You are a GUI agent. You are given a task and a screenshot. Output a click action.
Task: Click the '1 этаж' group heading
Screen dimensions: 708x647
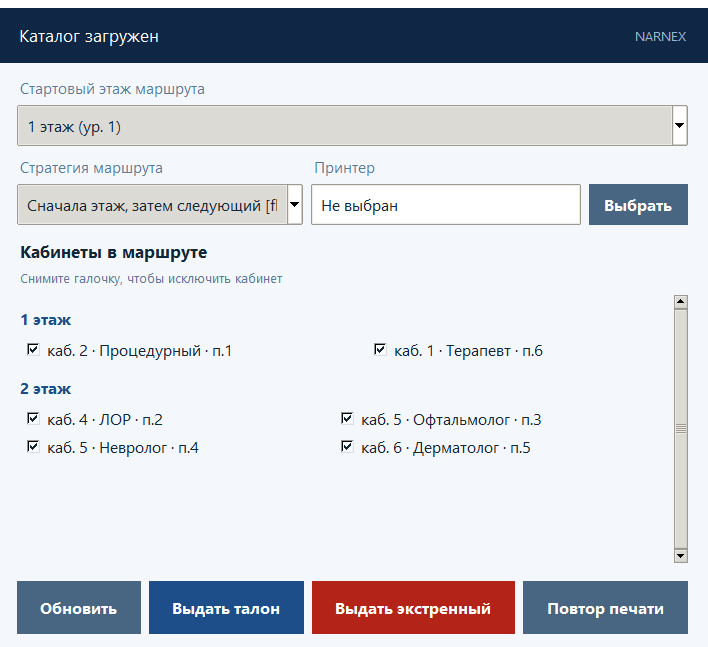[46, 320]
